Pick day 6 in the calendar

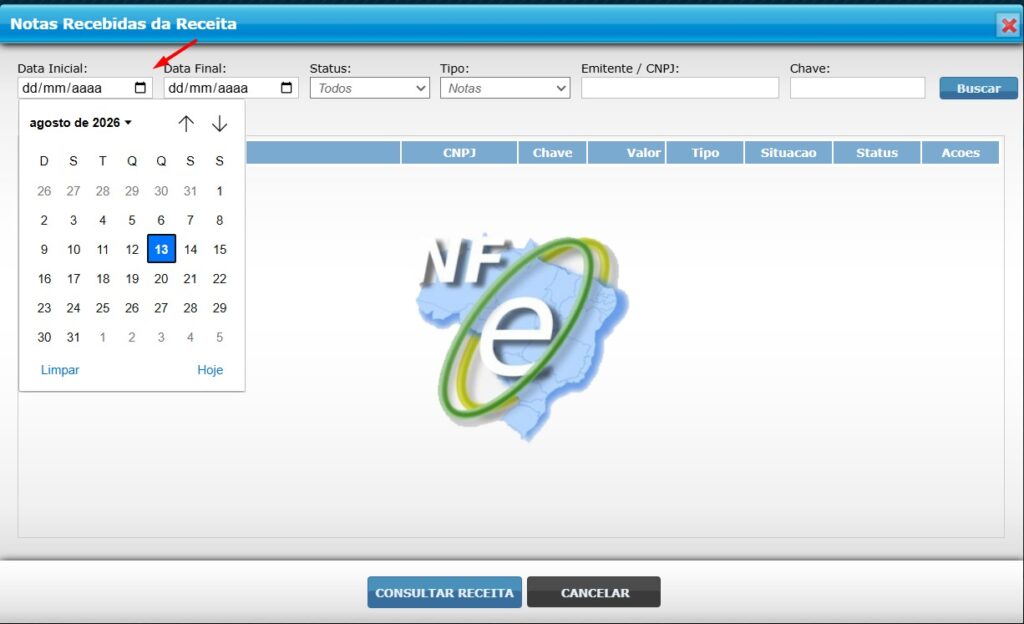(161, 220)
